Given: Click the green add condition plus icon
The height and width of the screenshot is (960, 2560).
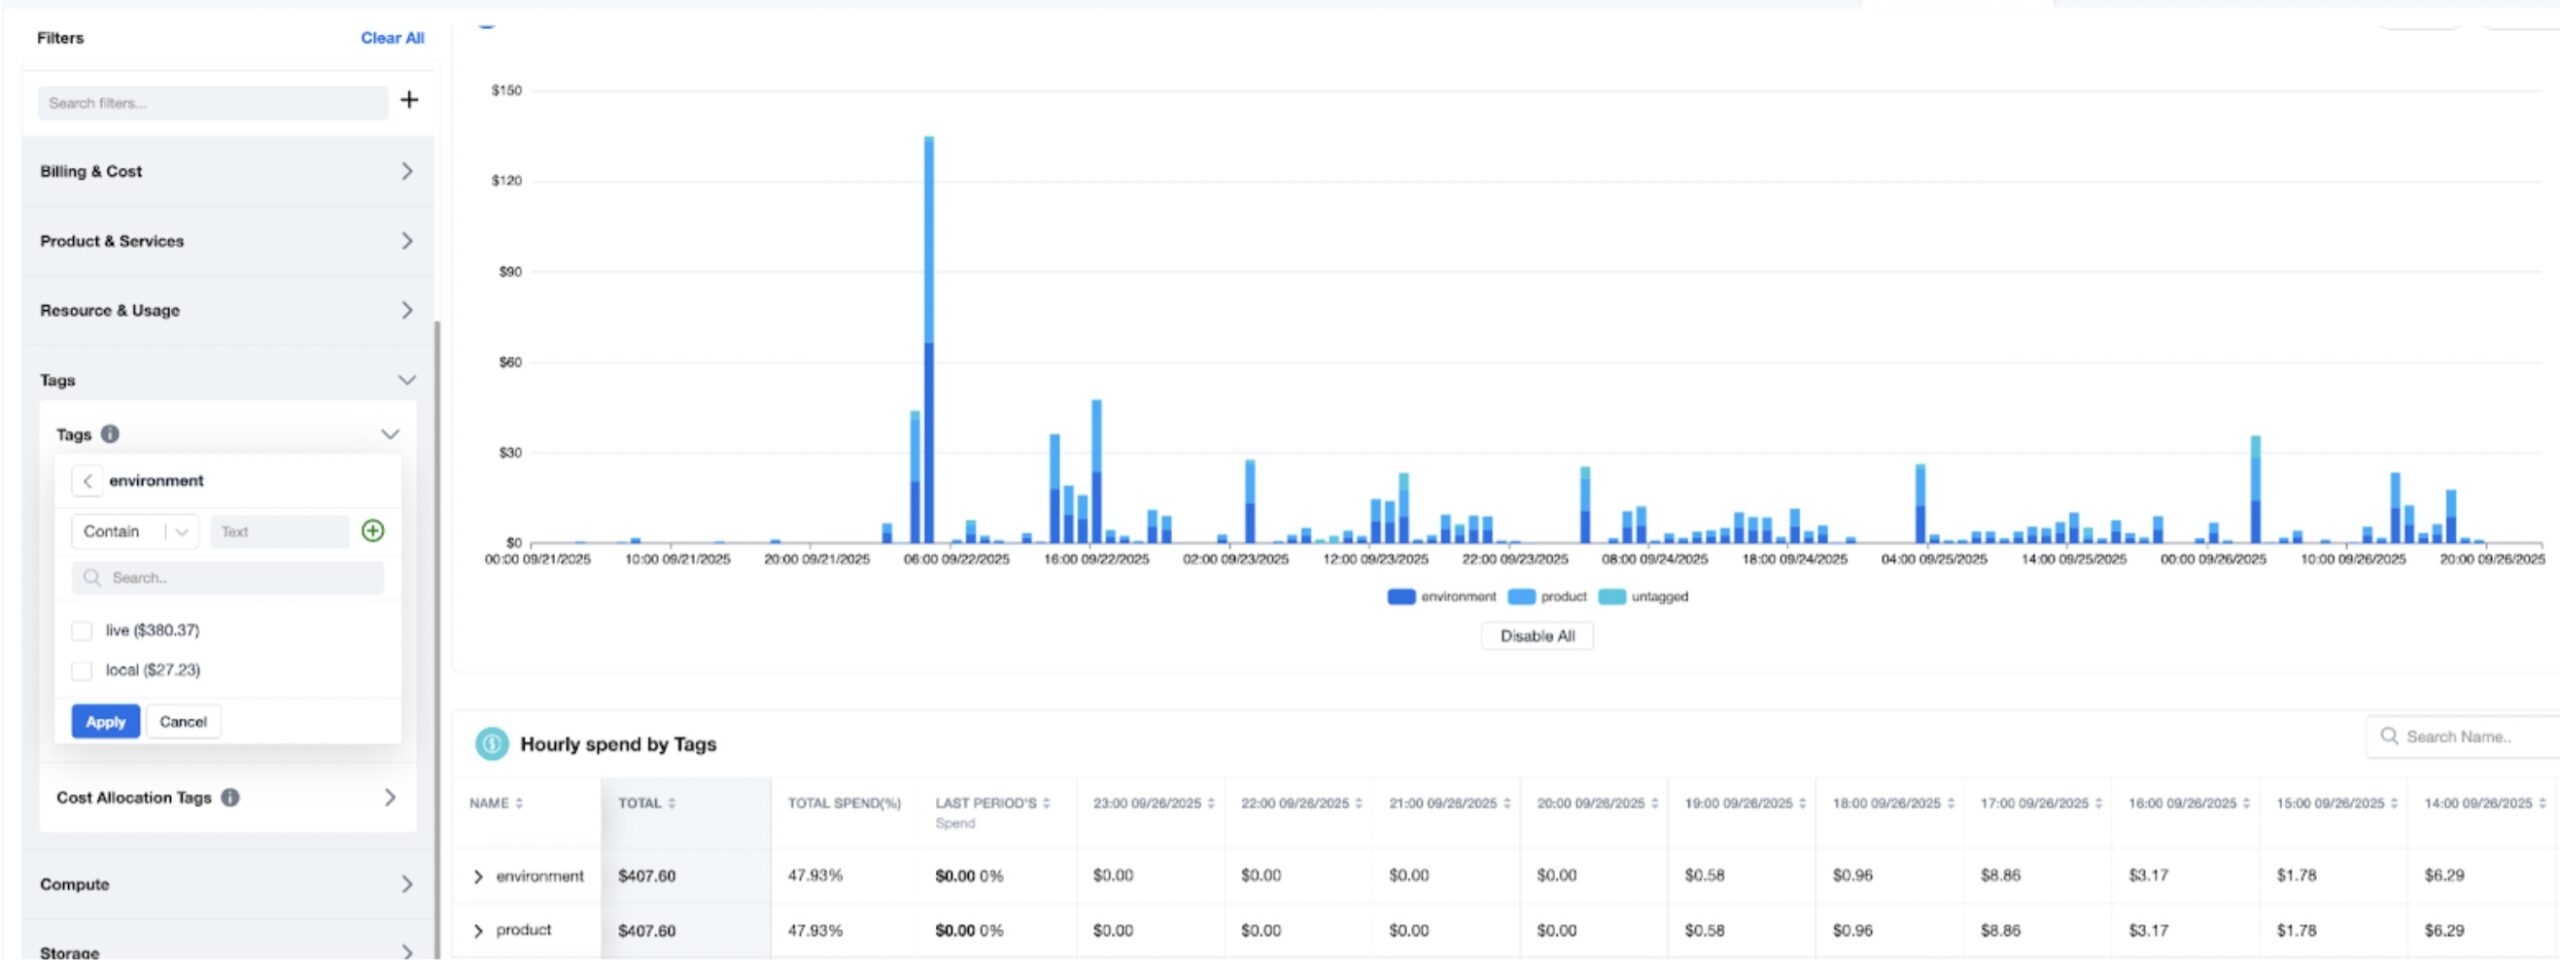Looking at the screenshot, I should [x=373, y=531].
